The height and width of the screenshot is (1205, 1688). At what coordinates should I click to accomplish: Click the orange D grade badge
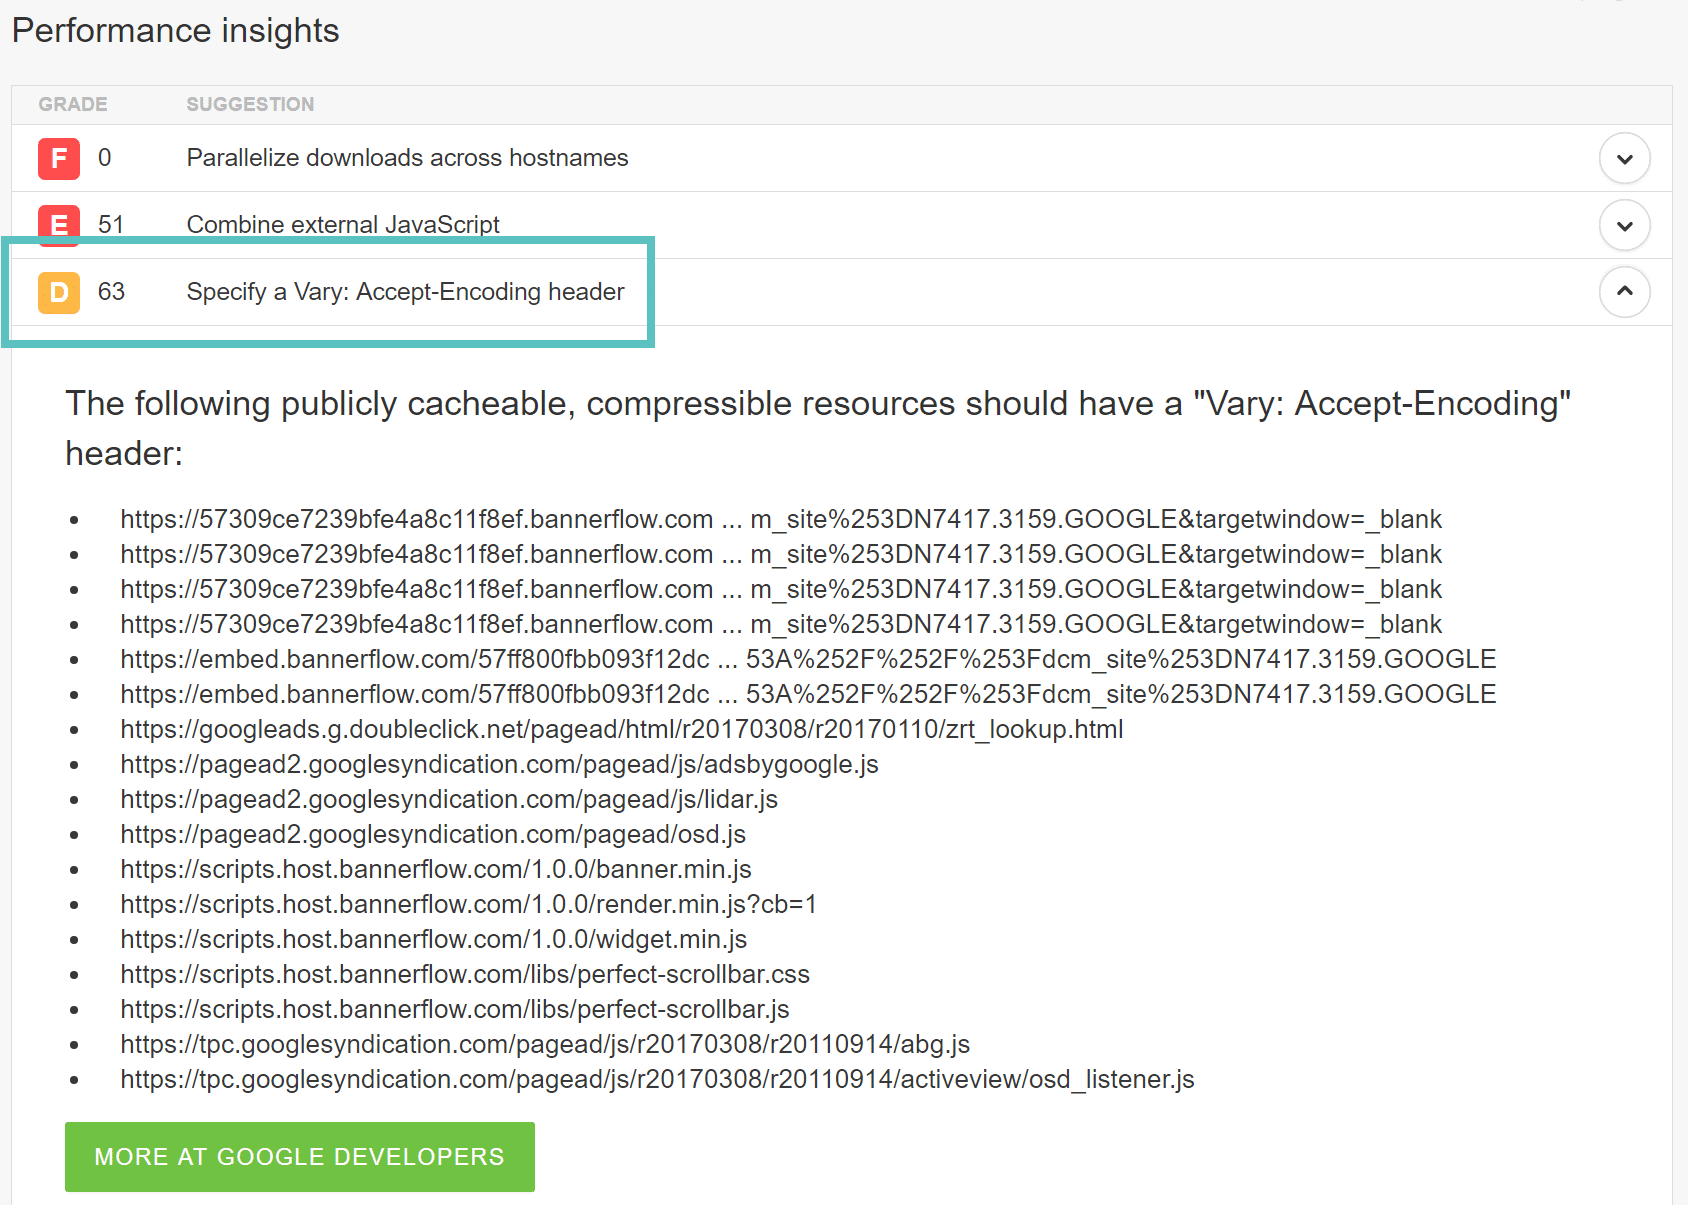click(x=57, y=292)
